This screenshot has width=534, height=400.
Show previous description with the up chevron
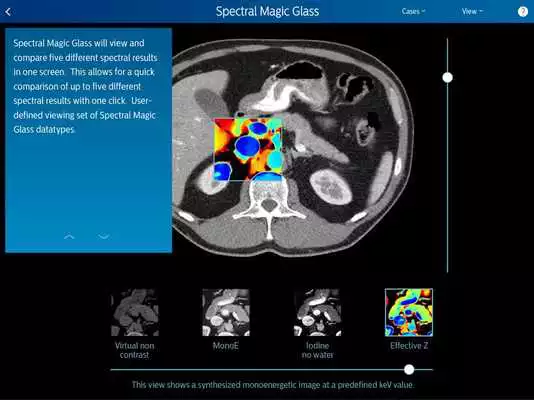69,236
